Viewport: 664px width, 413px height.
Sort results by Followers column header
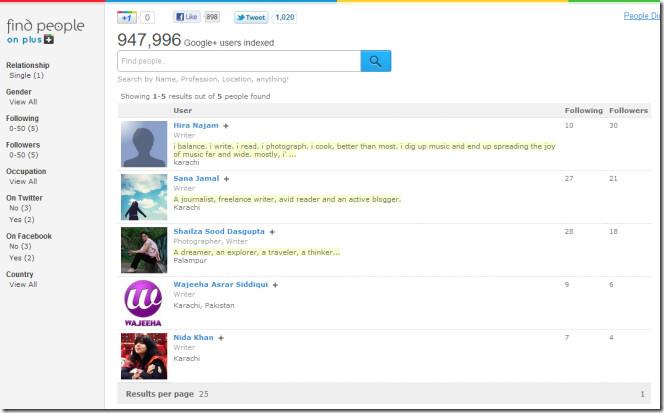pos(628,110)
